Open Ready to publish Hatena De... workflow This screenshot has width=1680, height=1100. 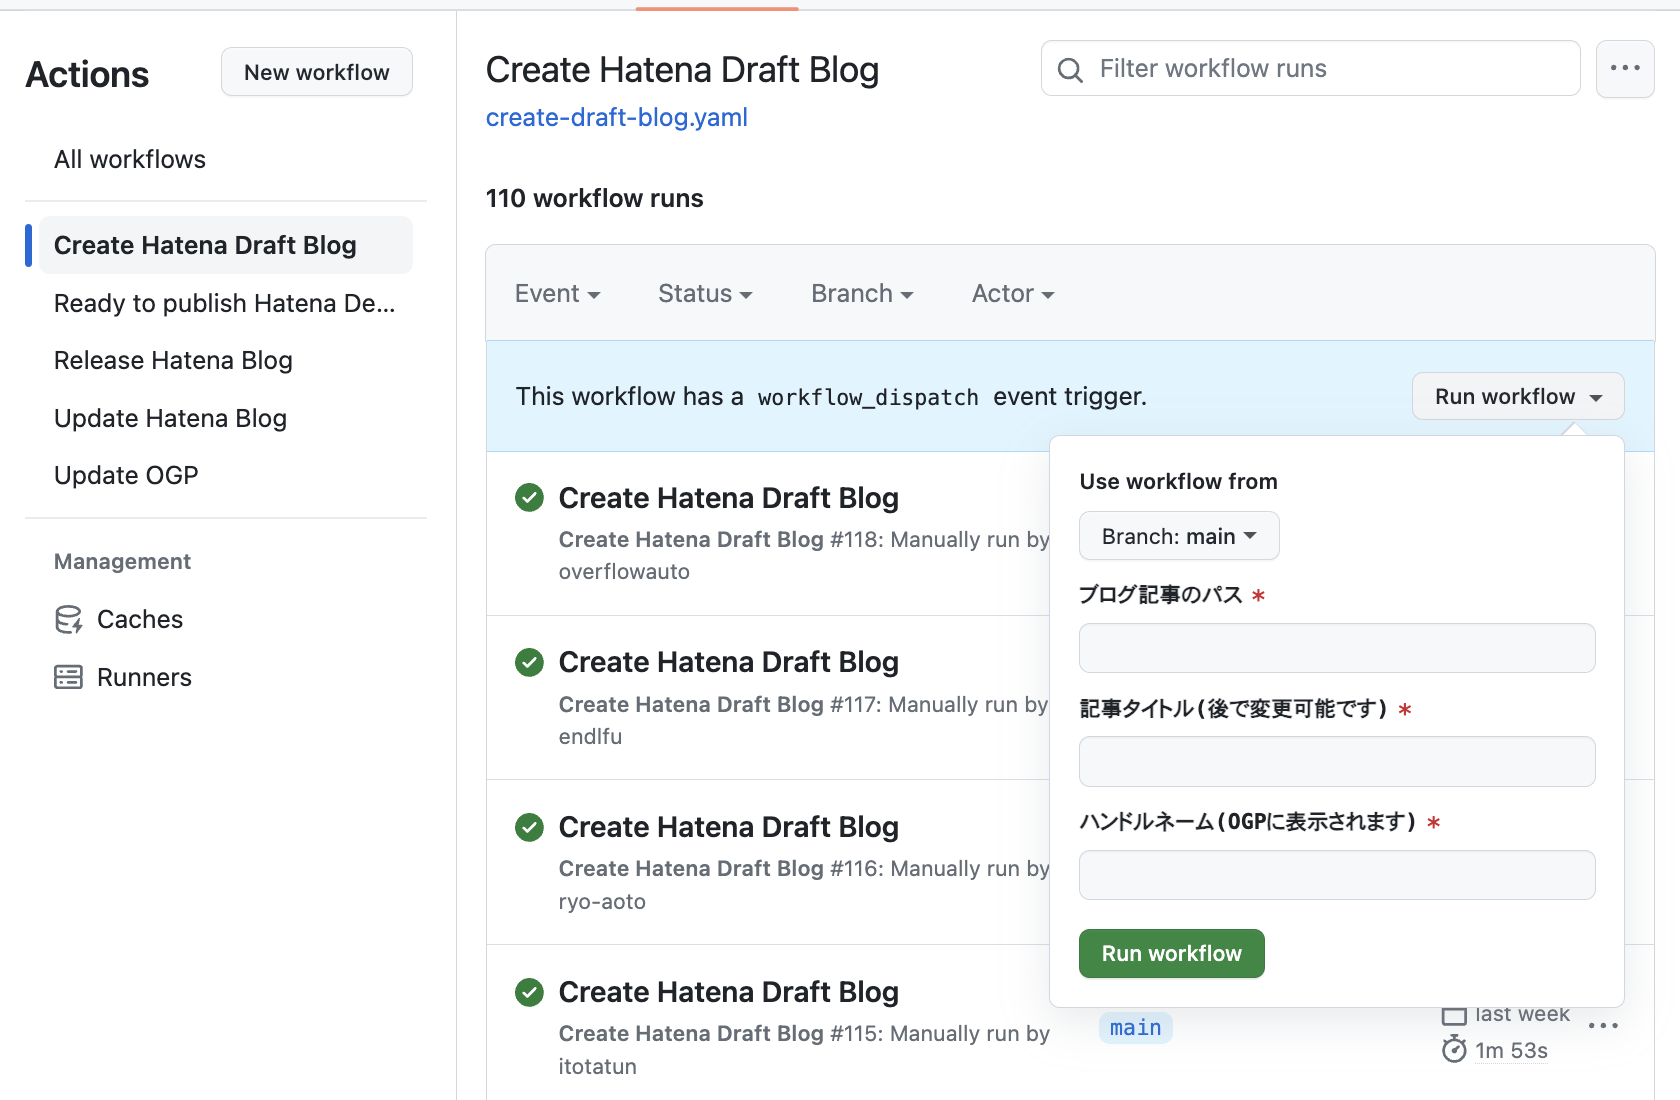pyautogui.click(x=224, y=303)
